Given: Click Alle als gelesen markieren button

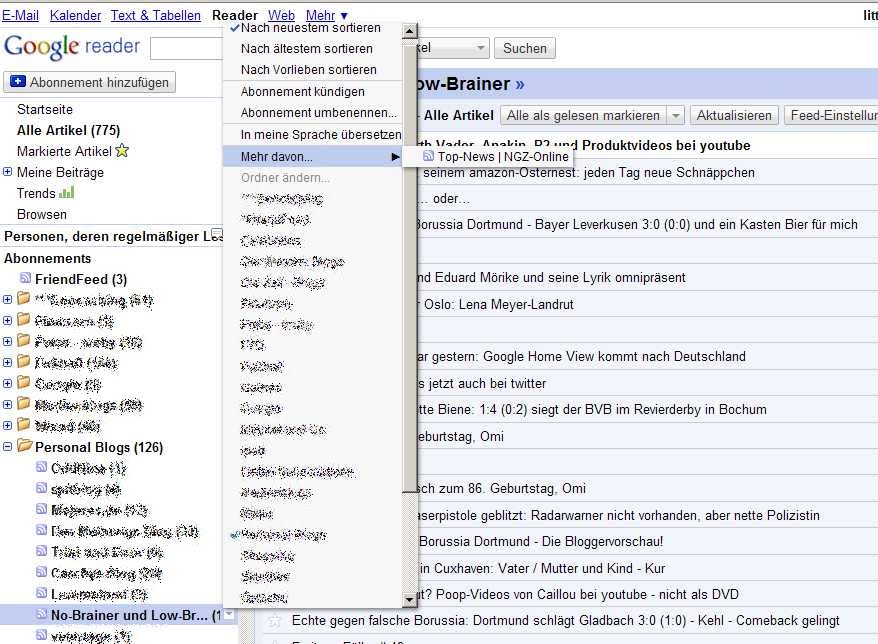Looking at the screenshot, I should [x=583, y=116].
